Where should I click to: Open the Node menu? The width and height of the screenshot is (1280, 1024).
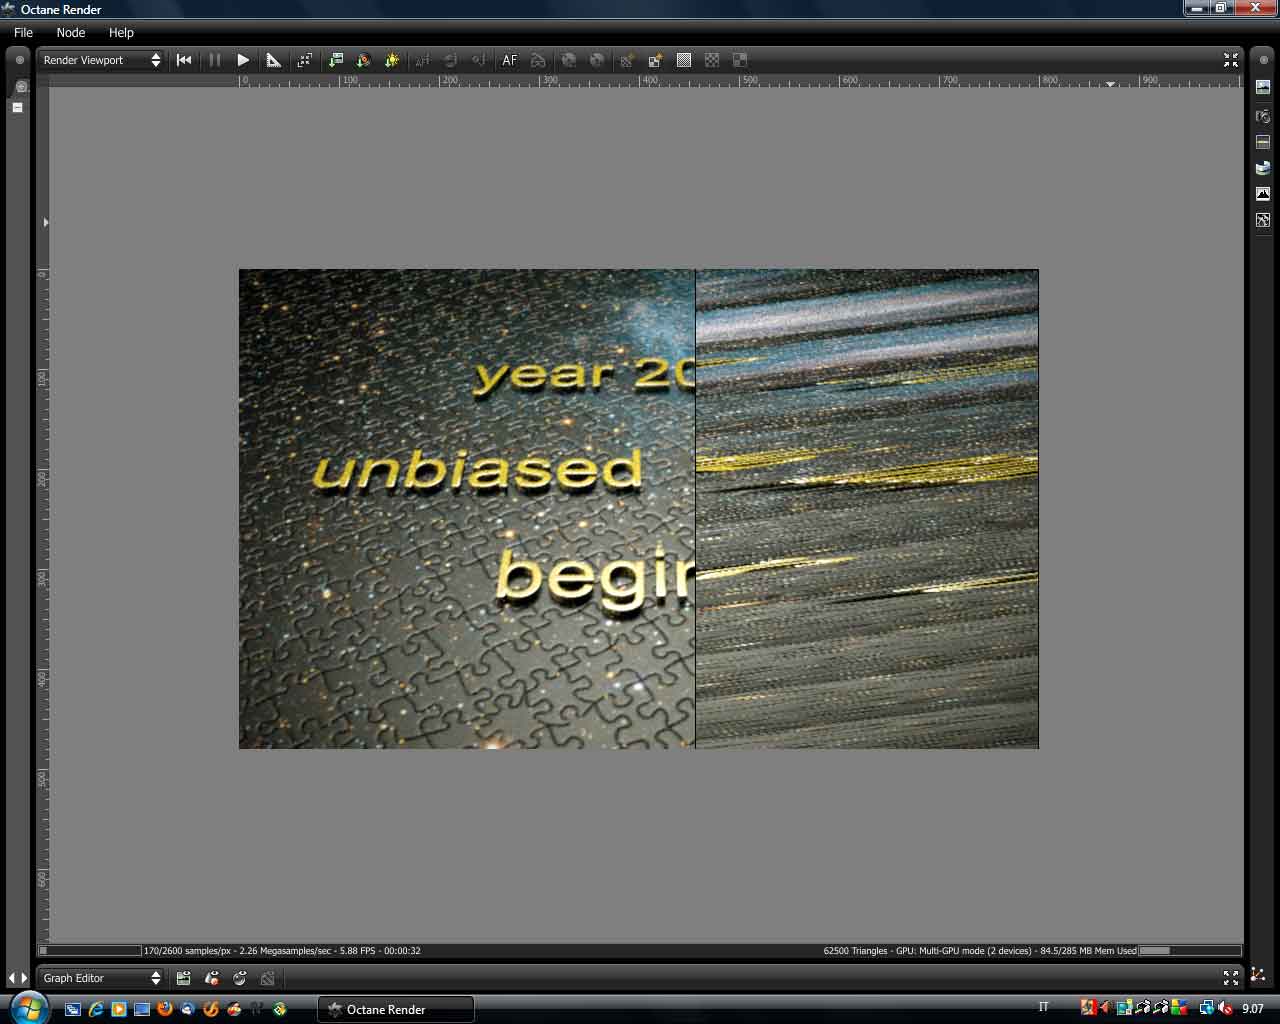tap(71, 32)
